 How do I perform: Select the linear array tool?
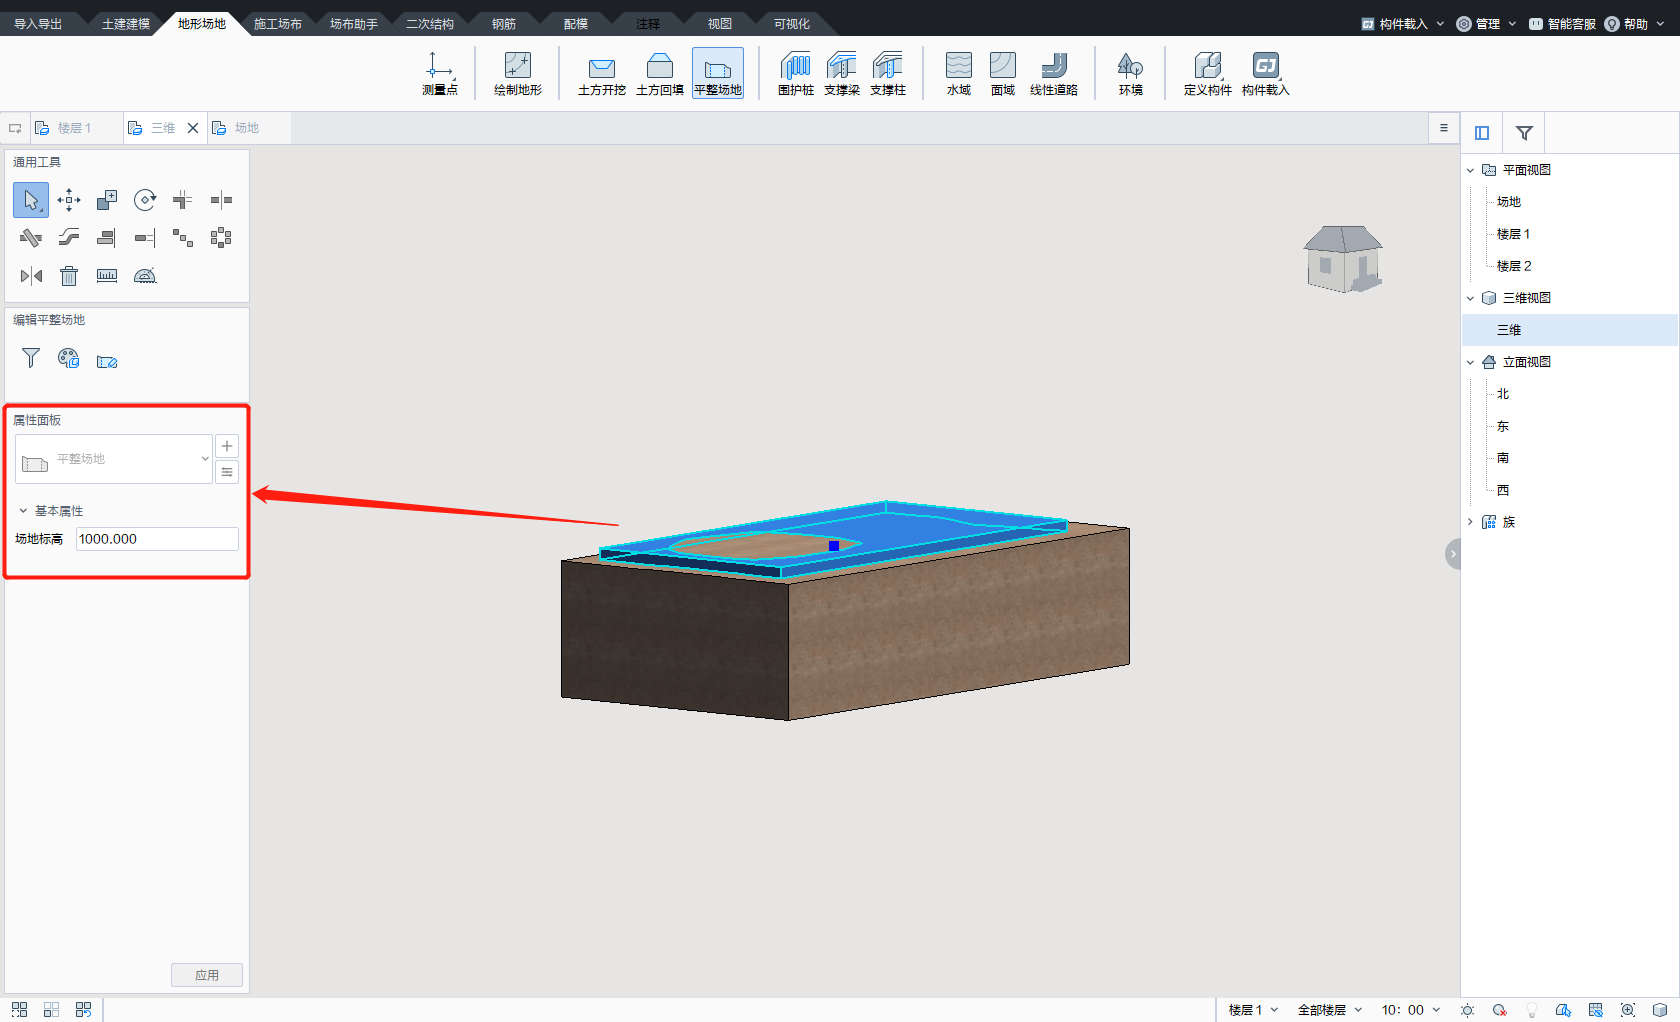183,238
